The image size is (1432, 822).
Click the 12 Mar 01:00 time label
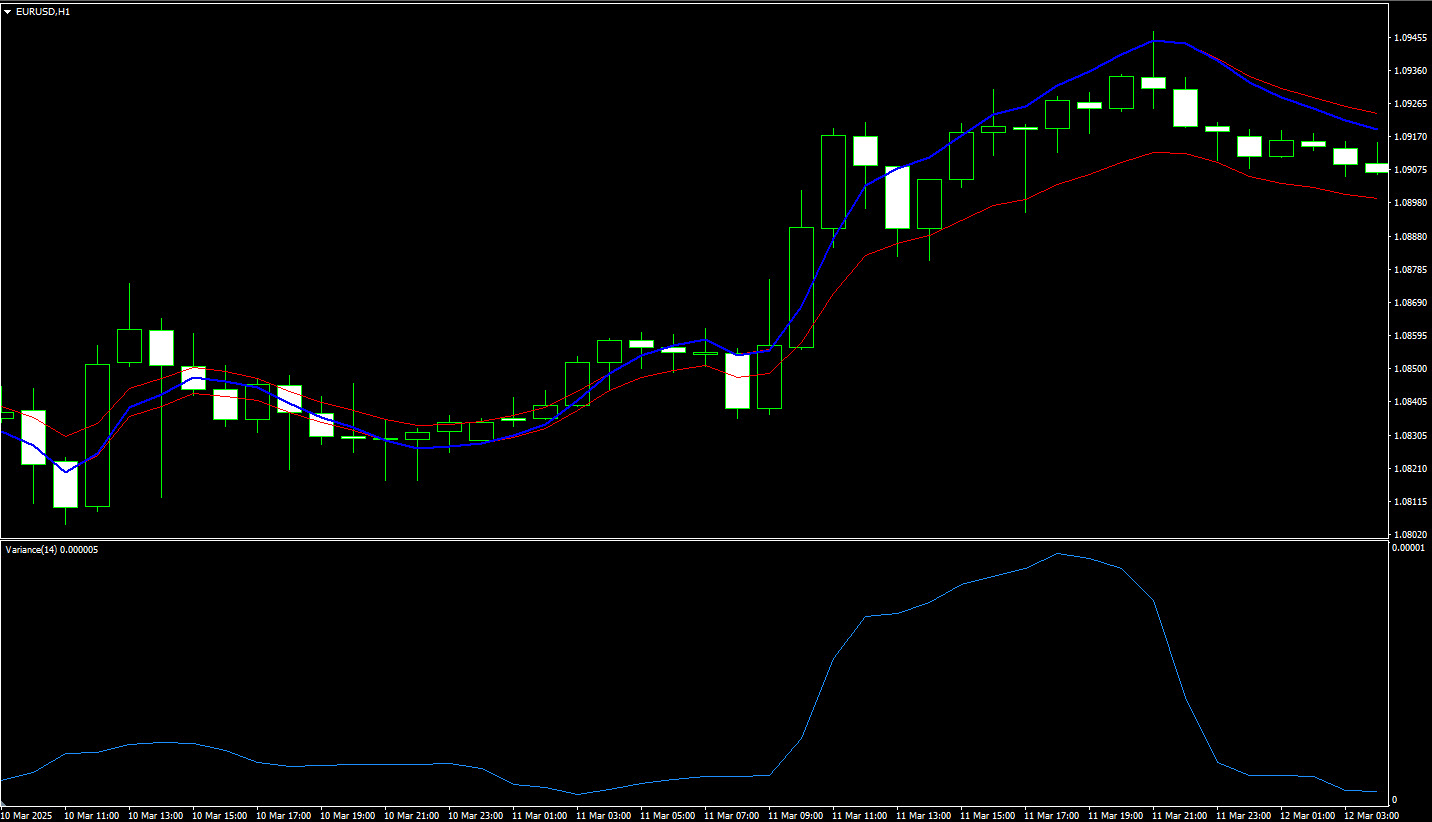[1308, 816]
